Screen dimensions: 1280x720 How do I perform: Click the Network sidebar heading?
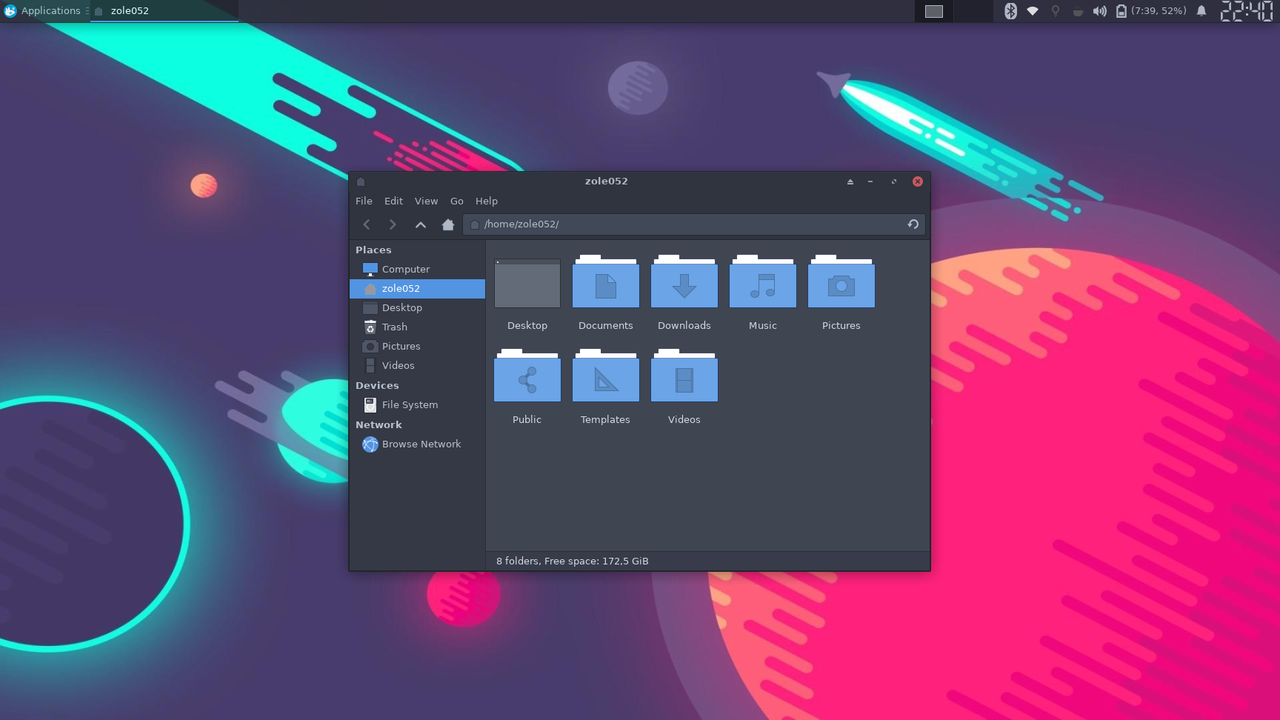(378, 425)
